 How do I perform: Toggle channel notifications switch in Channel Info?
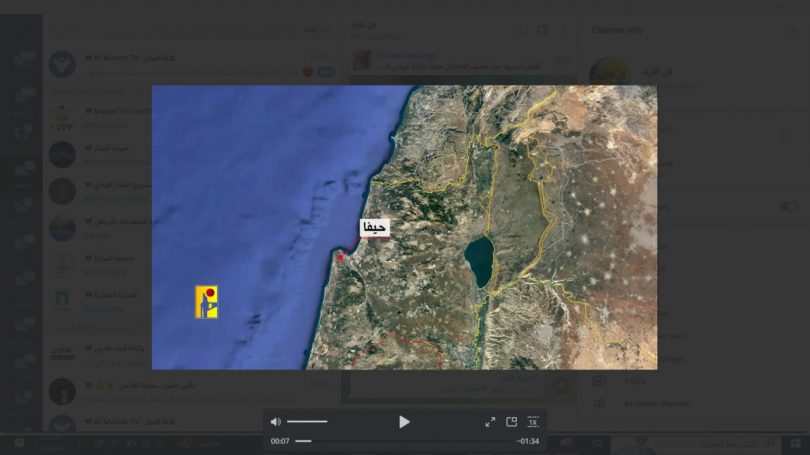pyautogui.click(x=789, y=207)
